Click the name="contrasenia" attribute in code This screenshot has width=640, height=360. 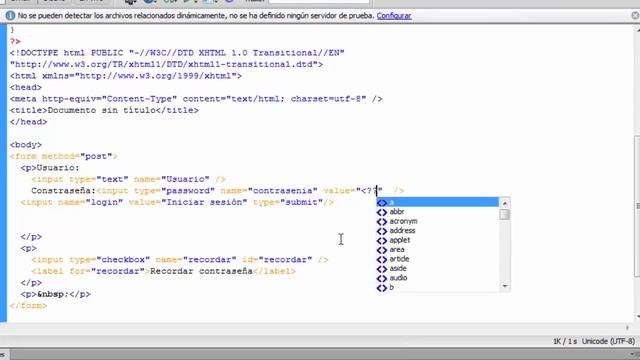coord(269,191)
